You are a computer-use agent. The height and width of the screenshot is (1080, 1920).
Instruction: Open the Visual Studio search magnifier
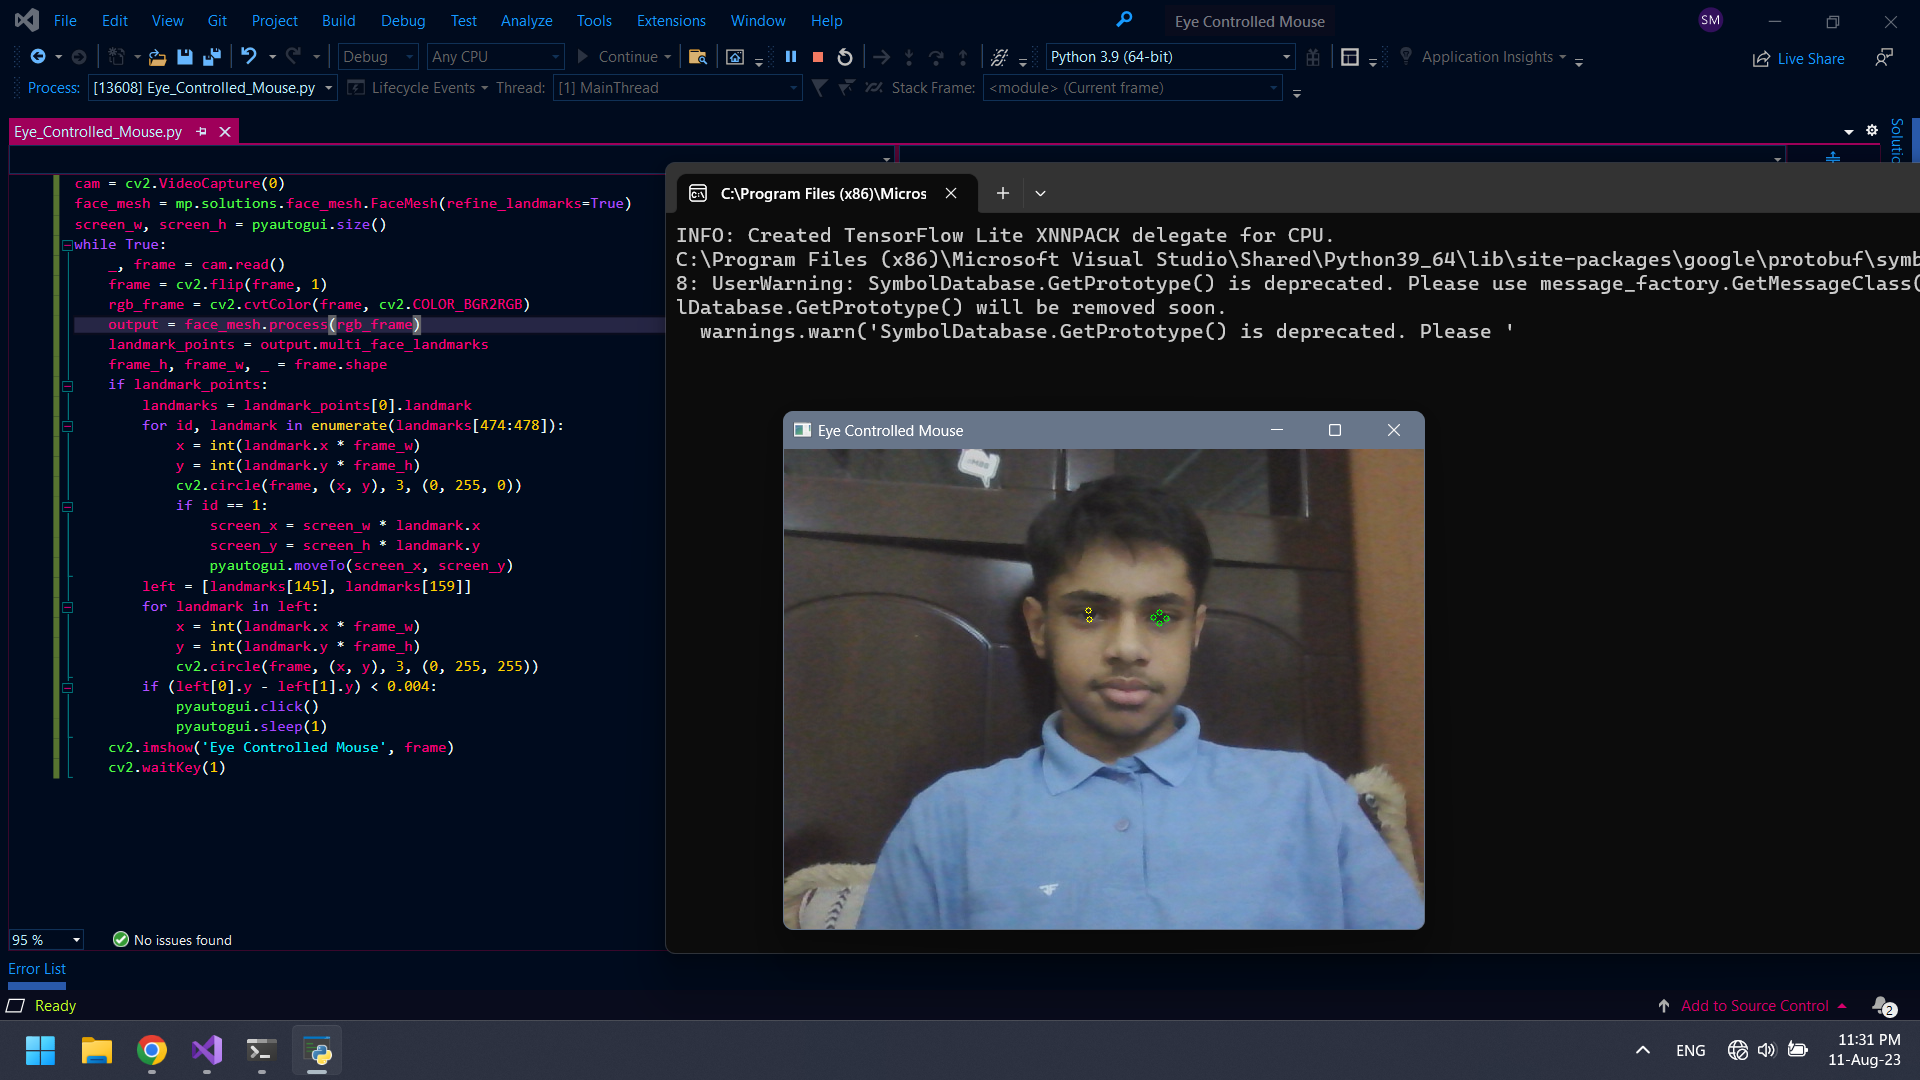[x=1124, y=20]
